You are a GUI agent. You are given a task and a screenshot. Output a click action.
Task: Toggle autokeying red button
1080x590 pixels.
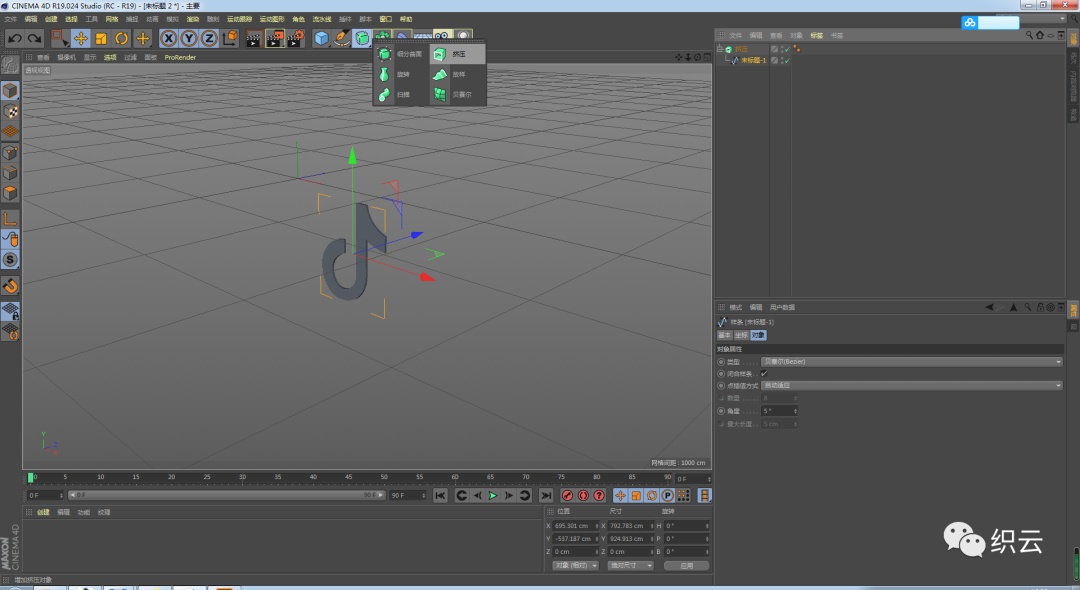click(x=583, y=495)
